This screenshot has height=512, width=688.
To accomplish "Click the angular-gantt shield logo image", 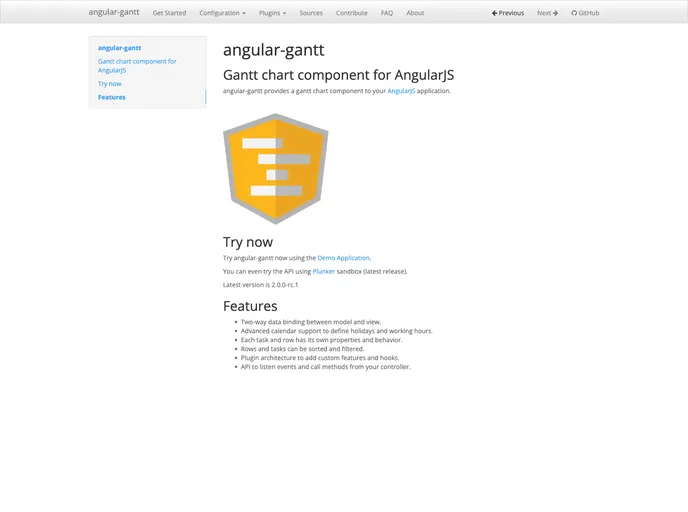I will (276, 169).
